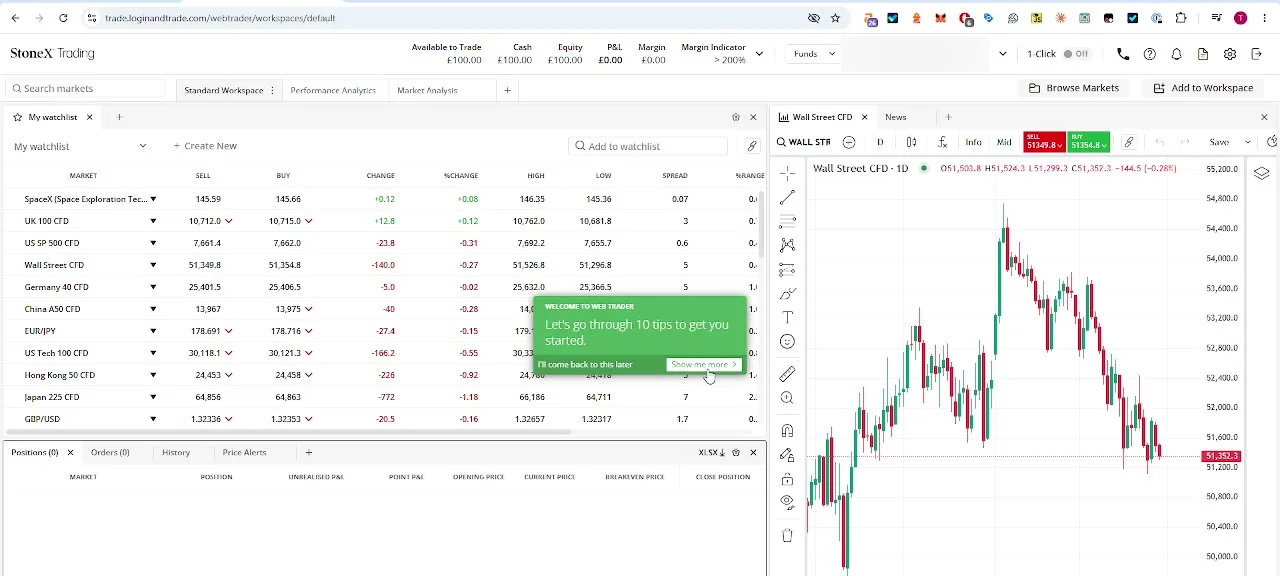
Task: Open Standard Workspace options menu
Action: 272,90
